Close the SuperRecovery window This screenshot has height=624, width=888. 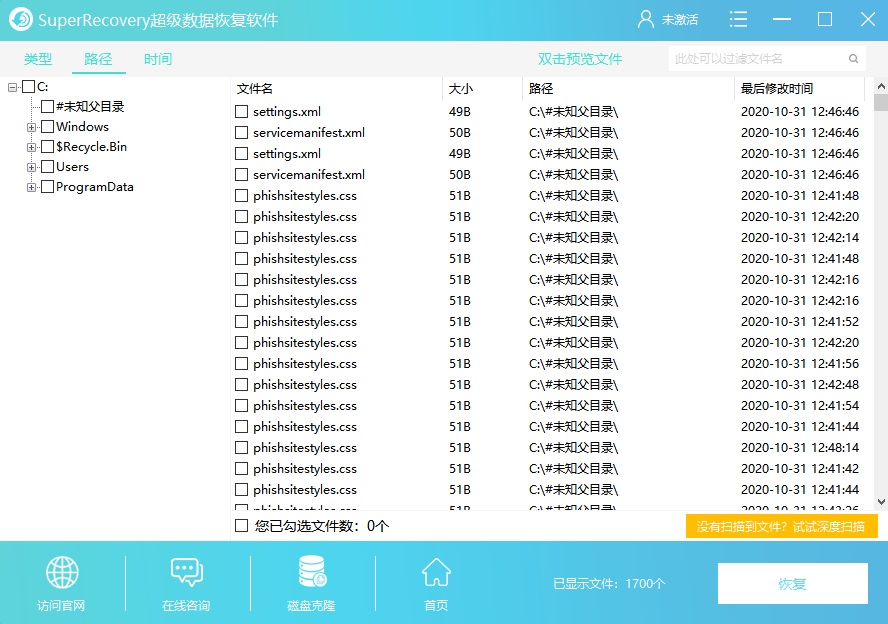click(868, 20)
